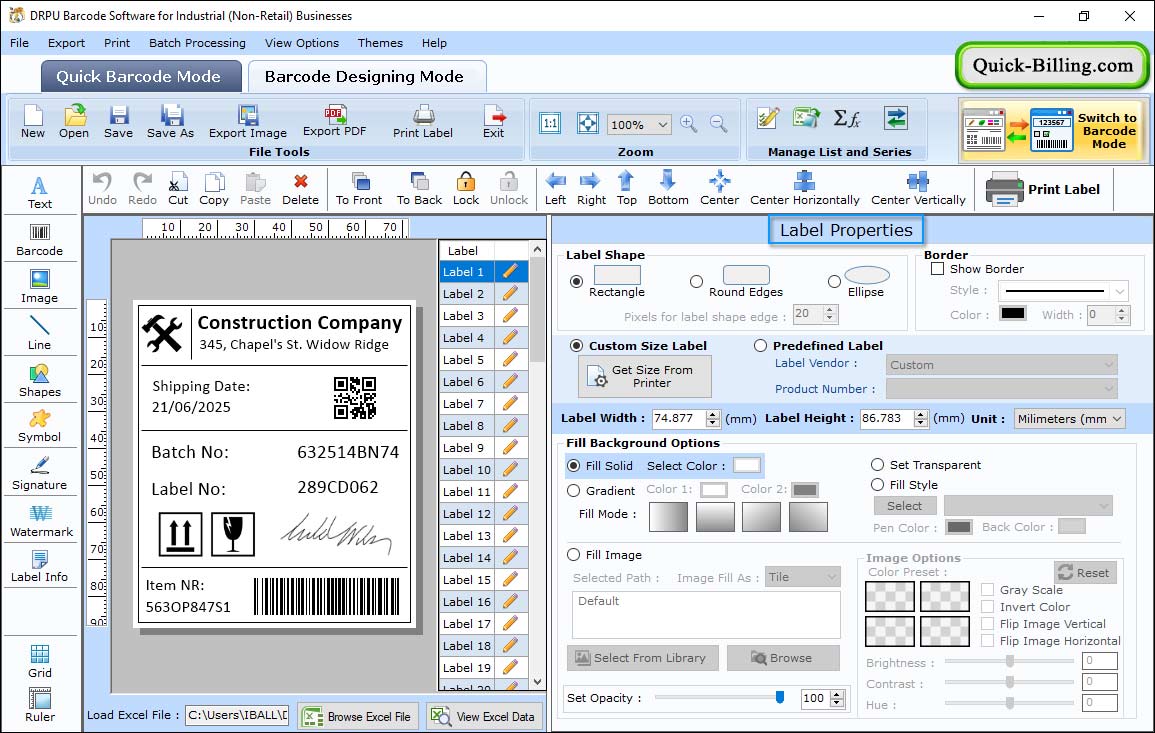
Task: Open the Product Number dropdown
Action: click(1001, 388)
